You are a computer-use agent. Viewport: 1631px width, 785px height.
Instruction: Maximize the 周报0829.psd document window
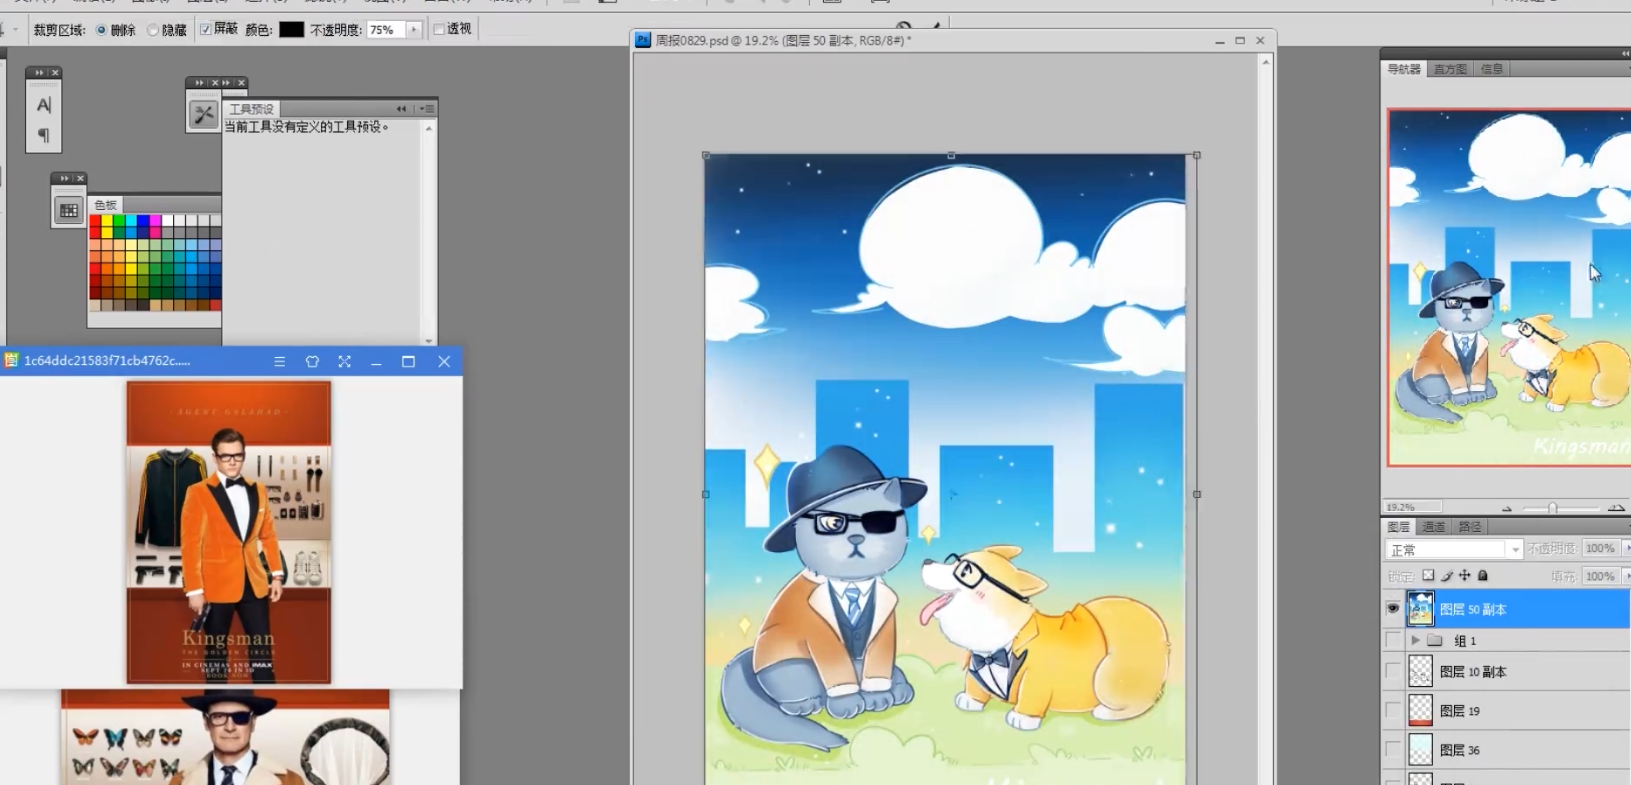(x=1240, y=41)
